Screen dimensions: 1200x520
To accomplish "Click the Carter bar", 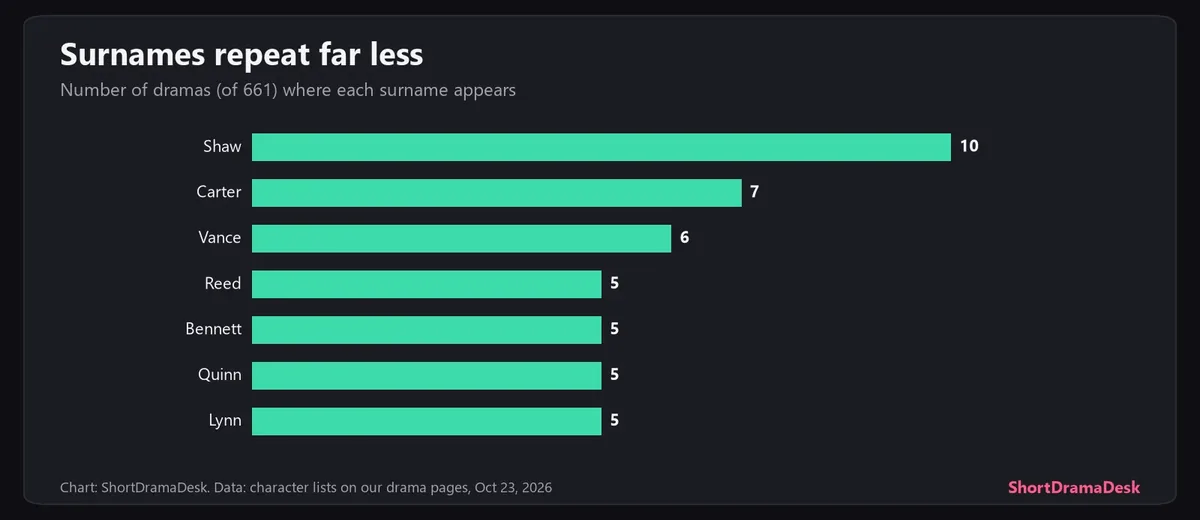I will pyautogui.click(x=497, y=192).
